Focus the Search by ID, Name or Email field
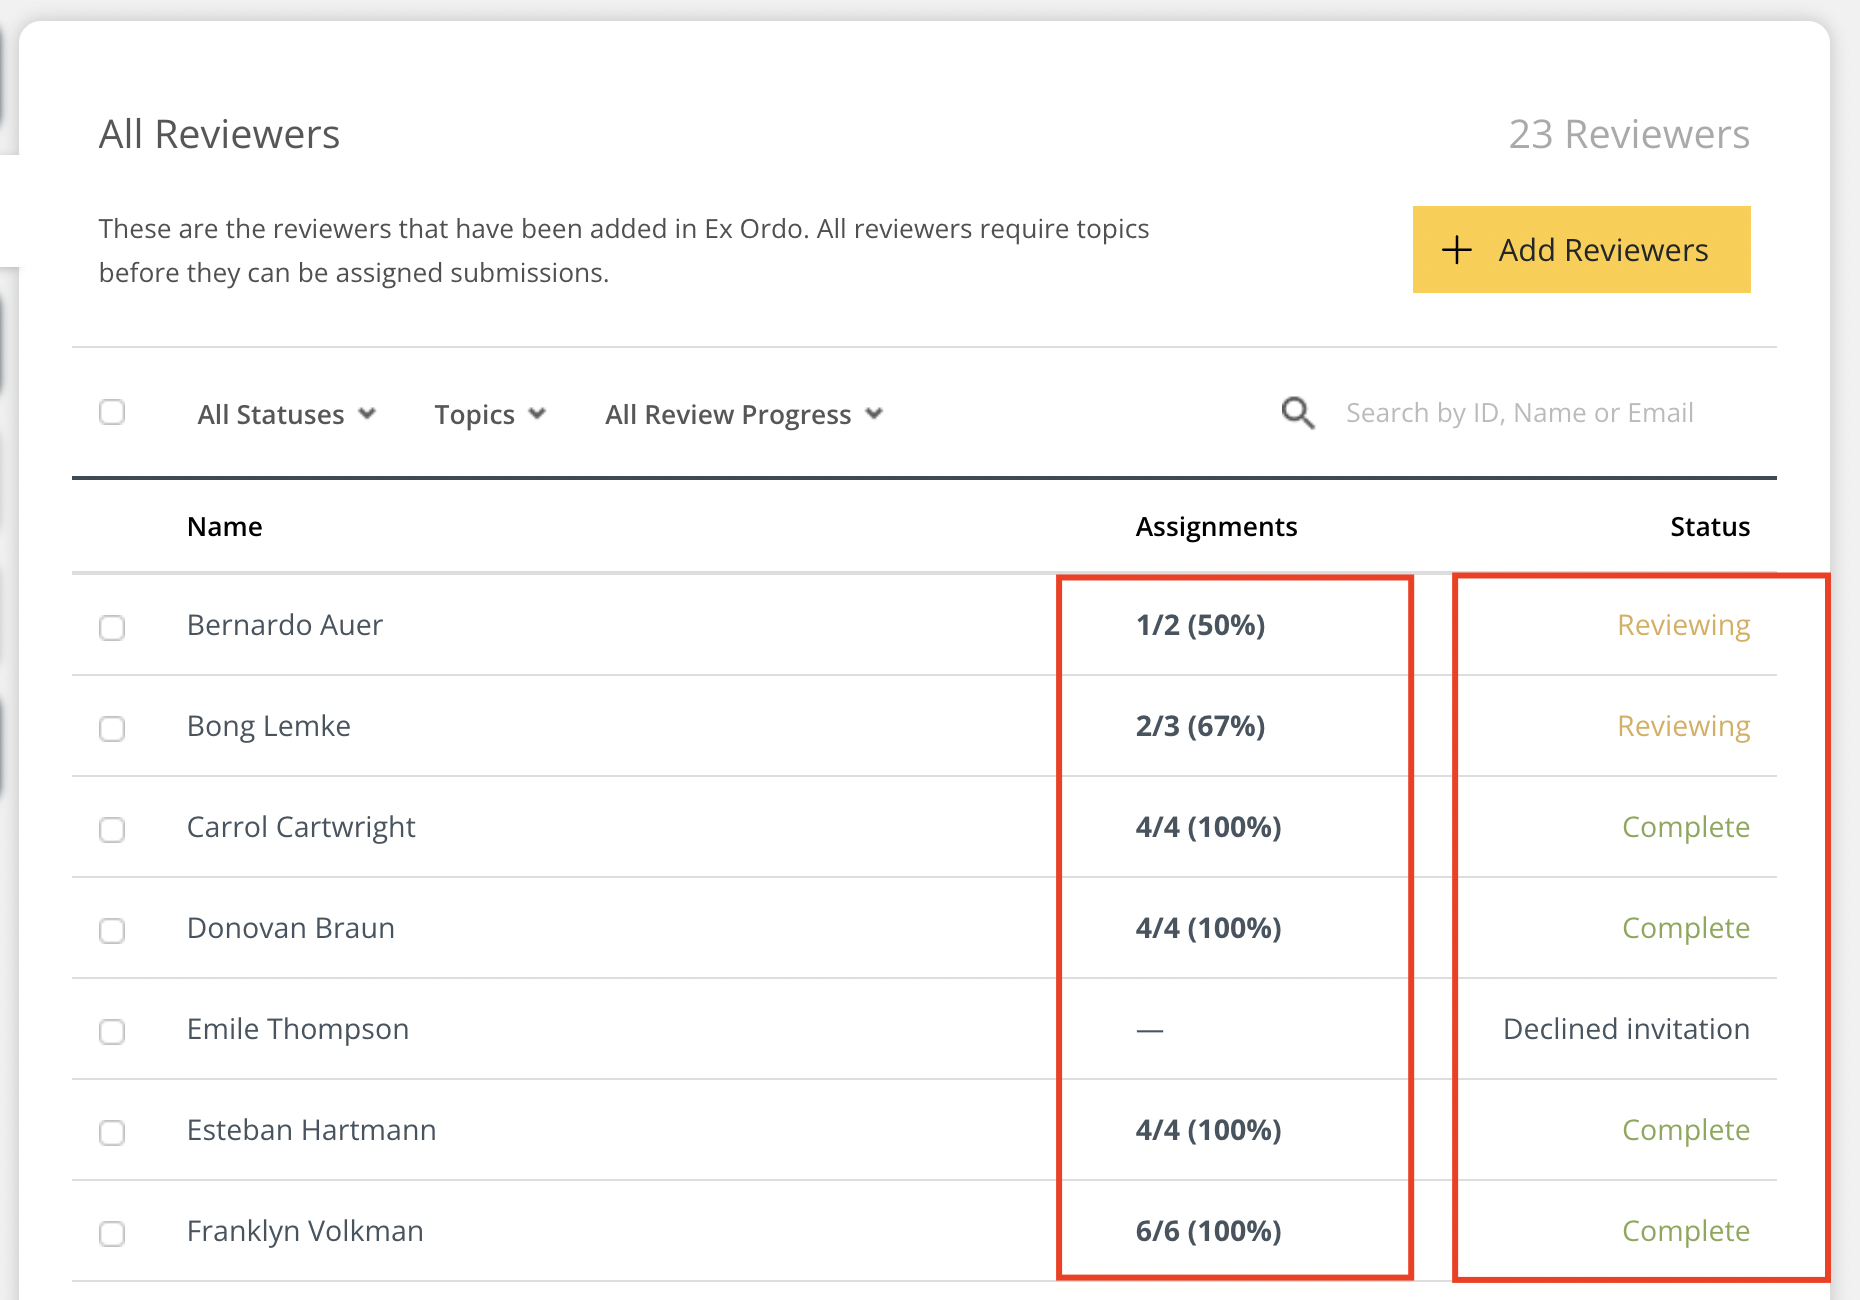This screenshot has width=1860, height=1300. (1518, 413)
